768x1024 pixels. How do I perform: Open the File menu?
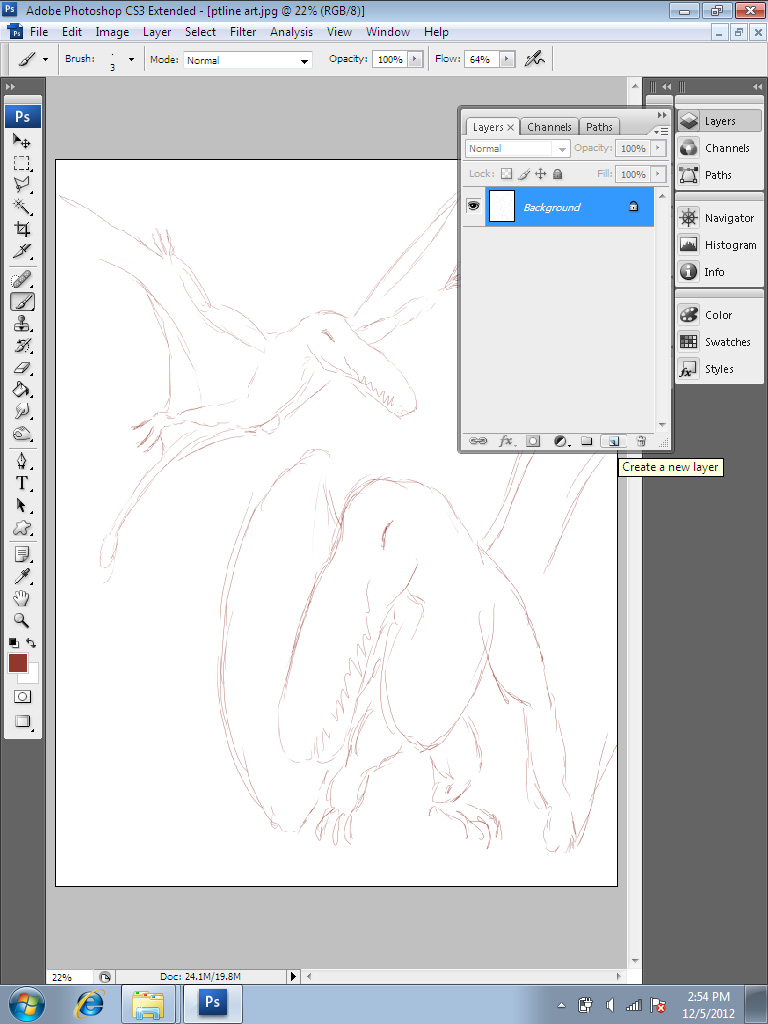[39, 32]
